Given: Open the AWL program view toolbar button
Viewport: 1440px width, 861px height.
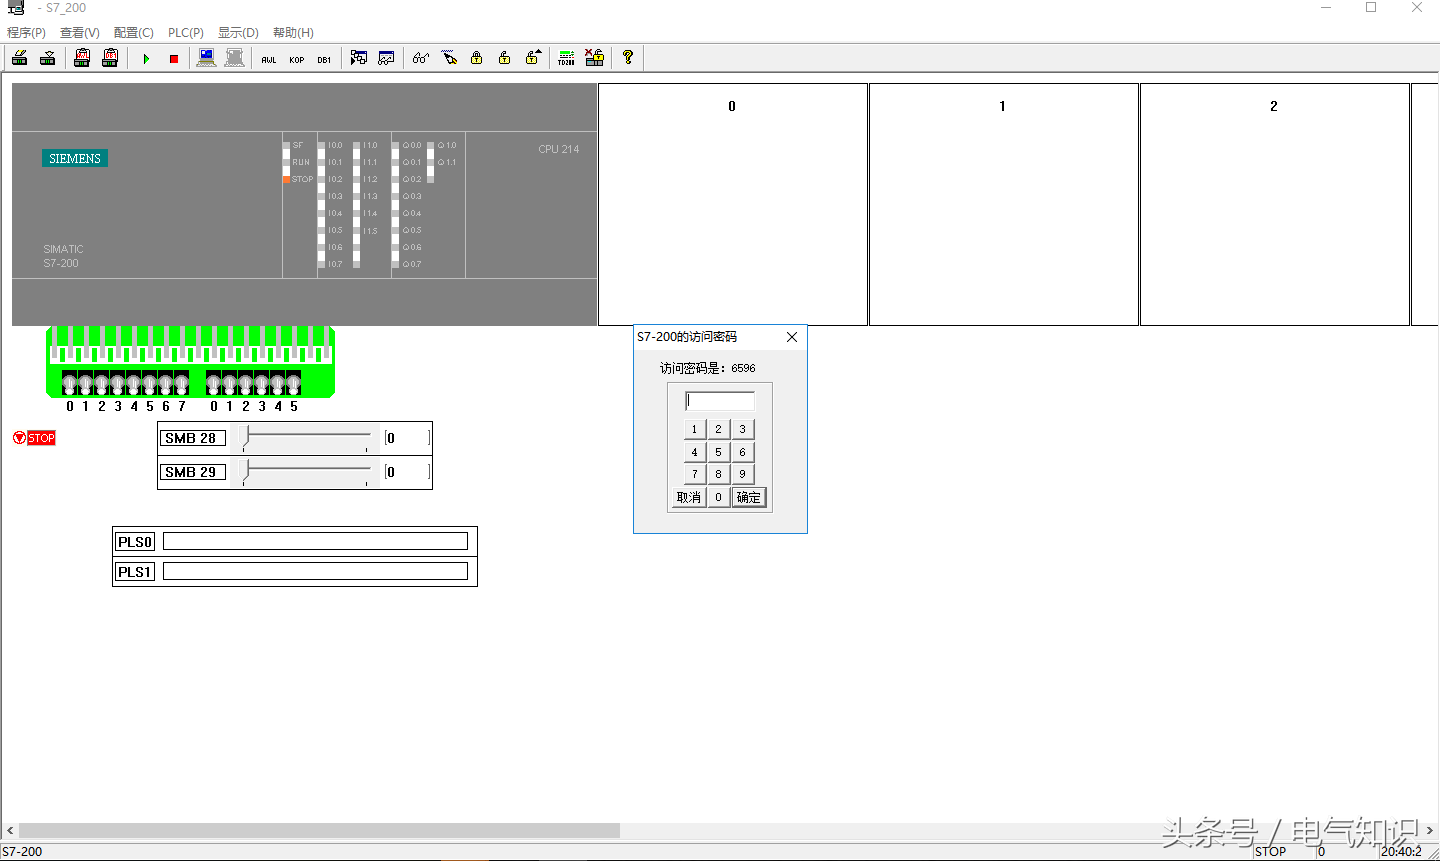Looking at the screenshot, I should [269, 59].
